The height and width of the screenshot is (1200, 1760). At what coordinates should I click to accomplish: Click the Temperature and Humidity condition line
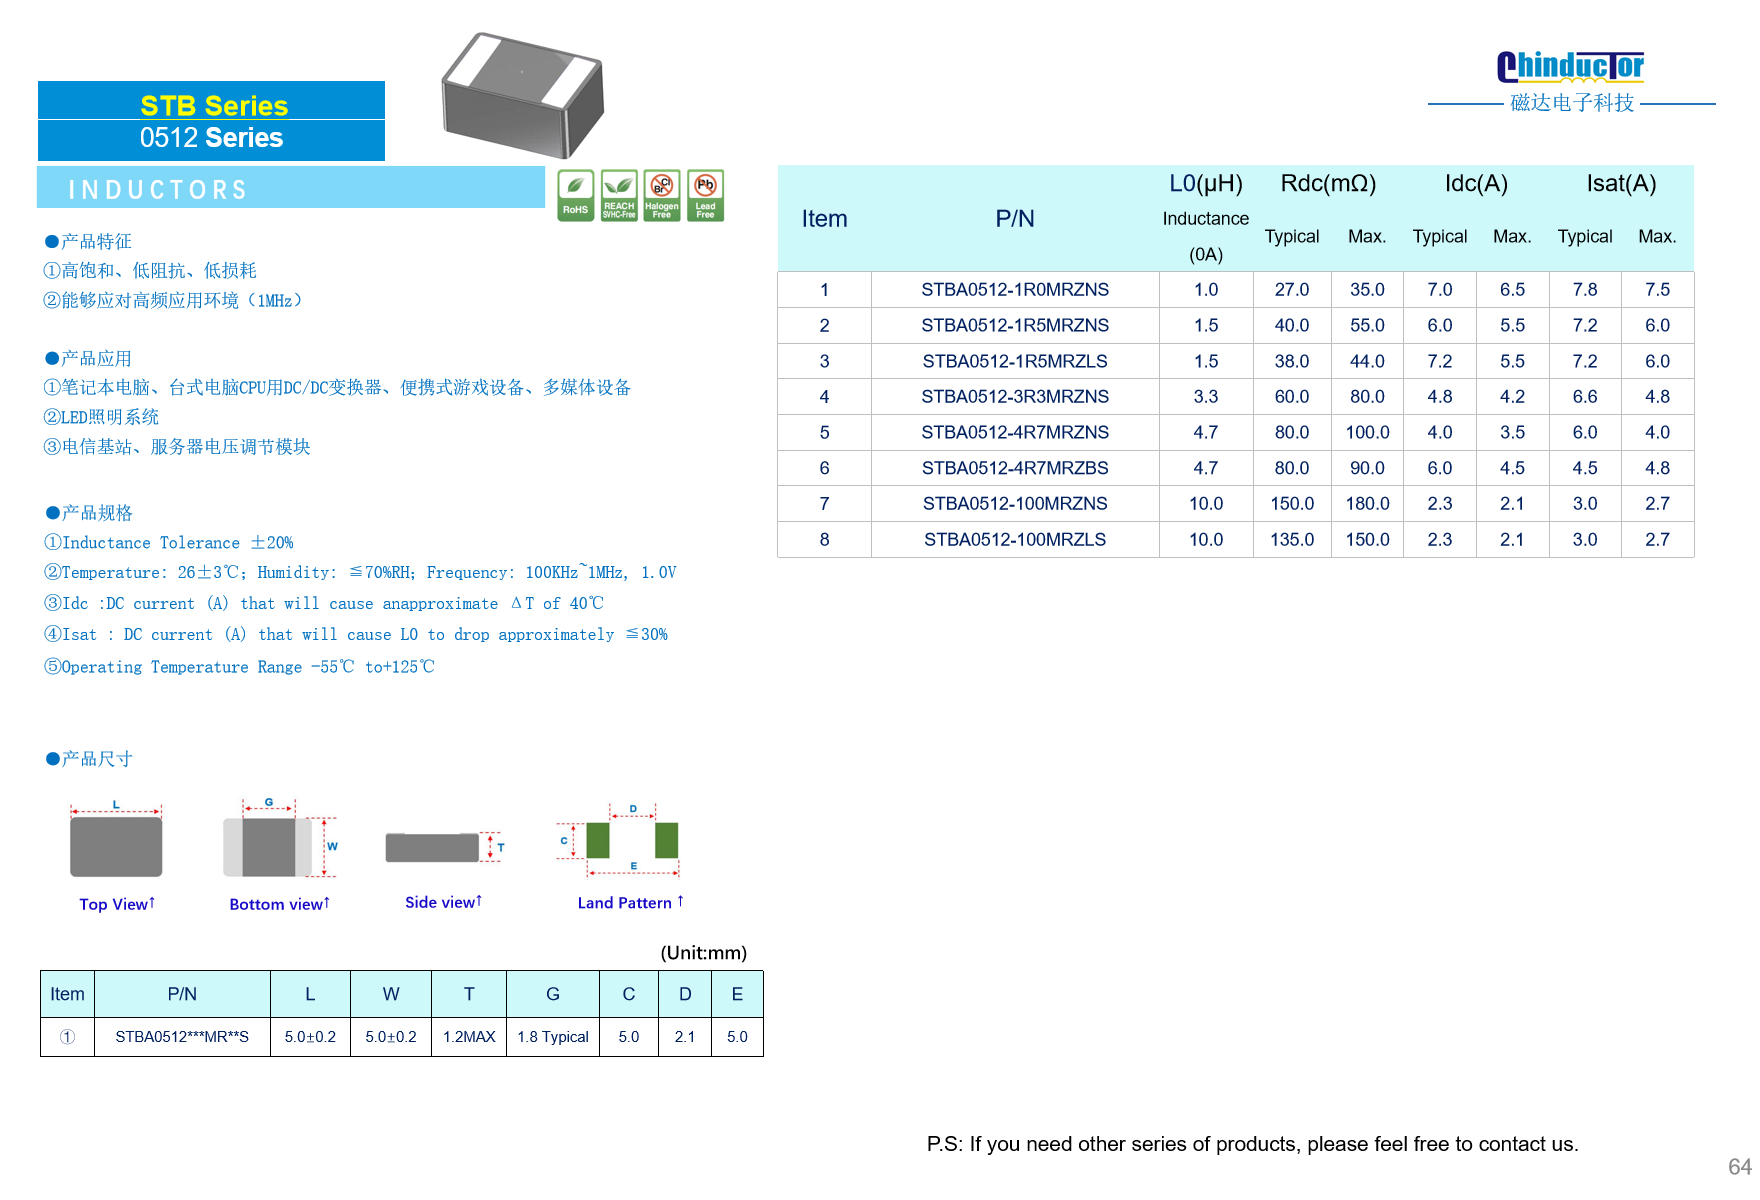pos(359,573)
